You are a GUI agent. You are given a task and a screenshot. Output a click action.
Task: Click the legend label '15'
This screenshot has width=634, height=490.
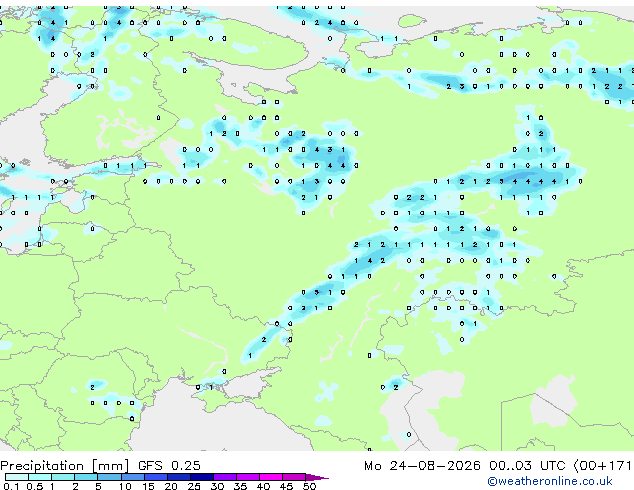148,486
